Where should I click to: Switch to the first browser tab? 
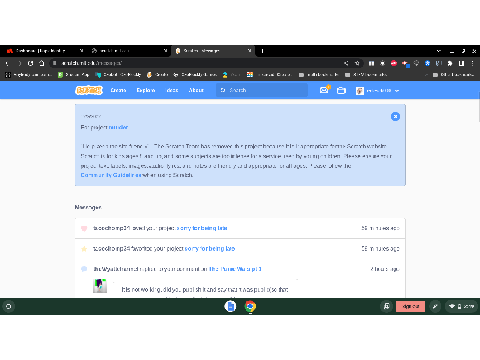45,51
